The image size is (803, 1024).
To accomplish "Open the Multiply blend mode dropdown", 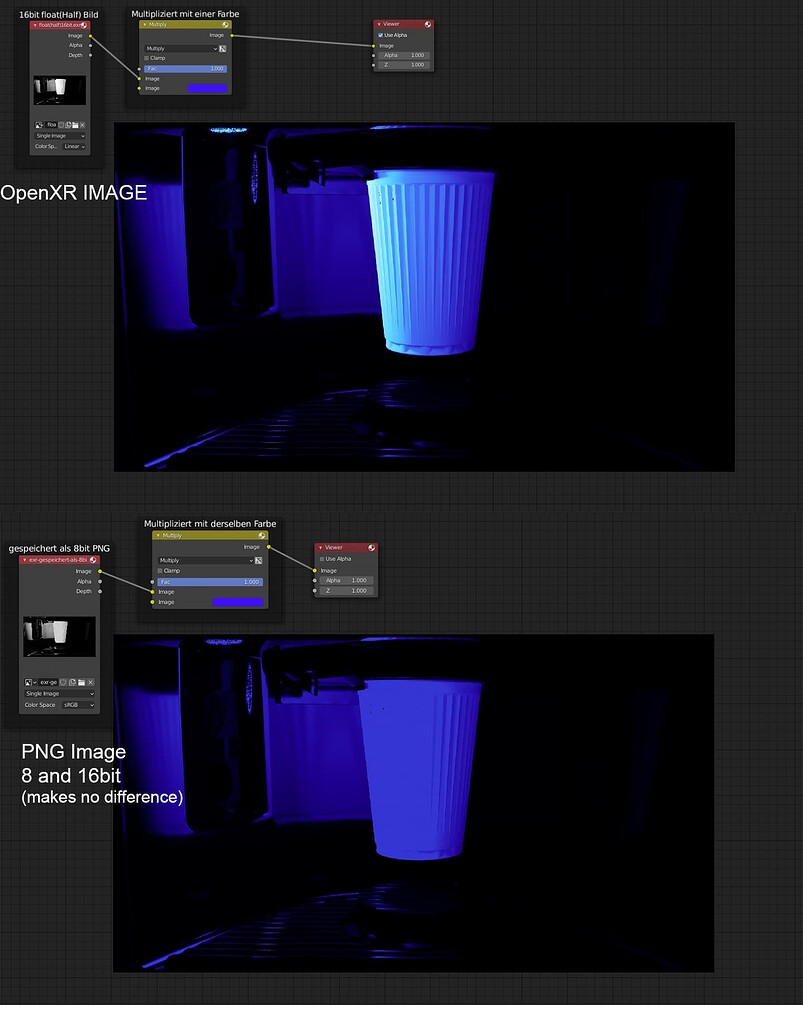I will pyautogui.click(x=180, y=48).
